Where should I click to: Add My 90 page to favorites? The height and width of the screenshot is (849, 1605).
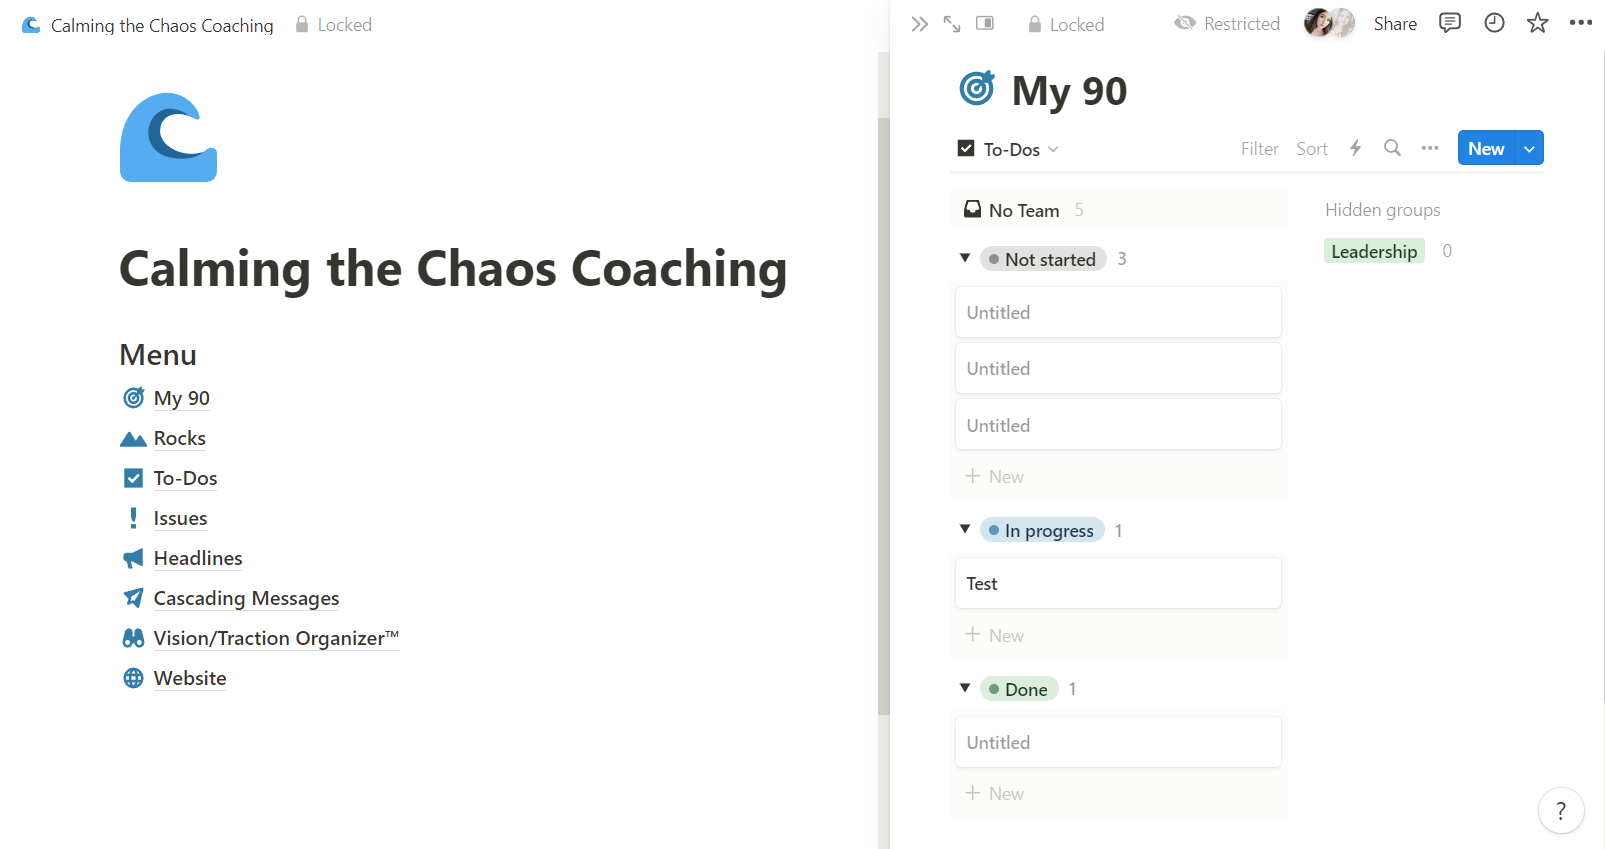[1537, 23]
